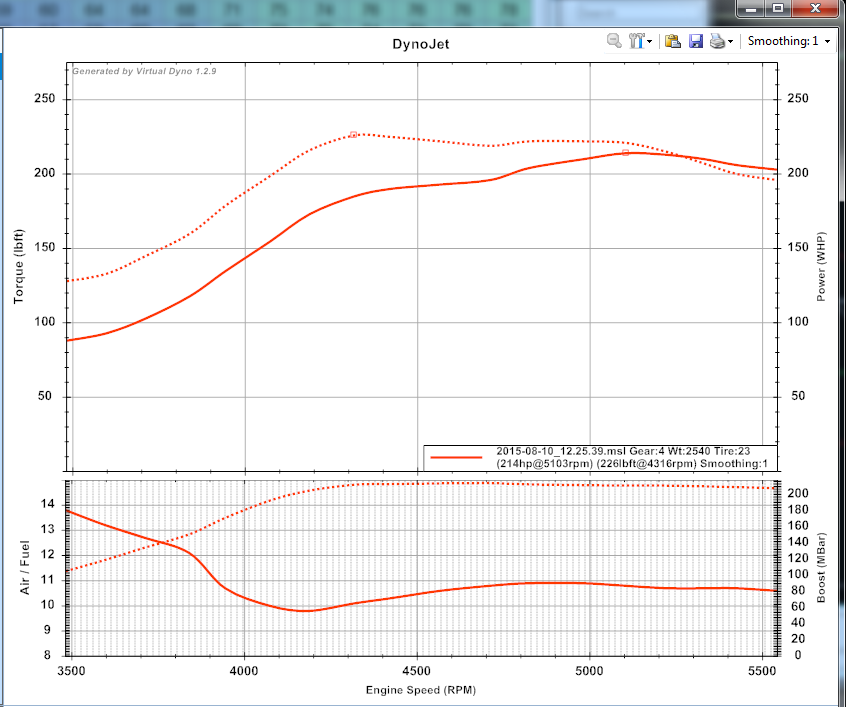The height and width of the screenshot is (707, 846).
Task: Expand the arrow beside the tools icon
Action: [651, 42]
